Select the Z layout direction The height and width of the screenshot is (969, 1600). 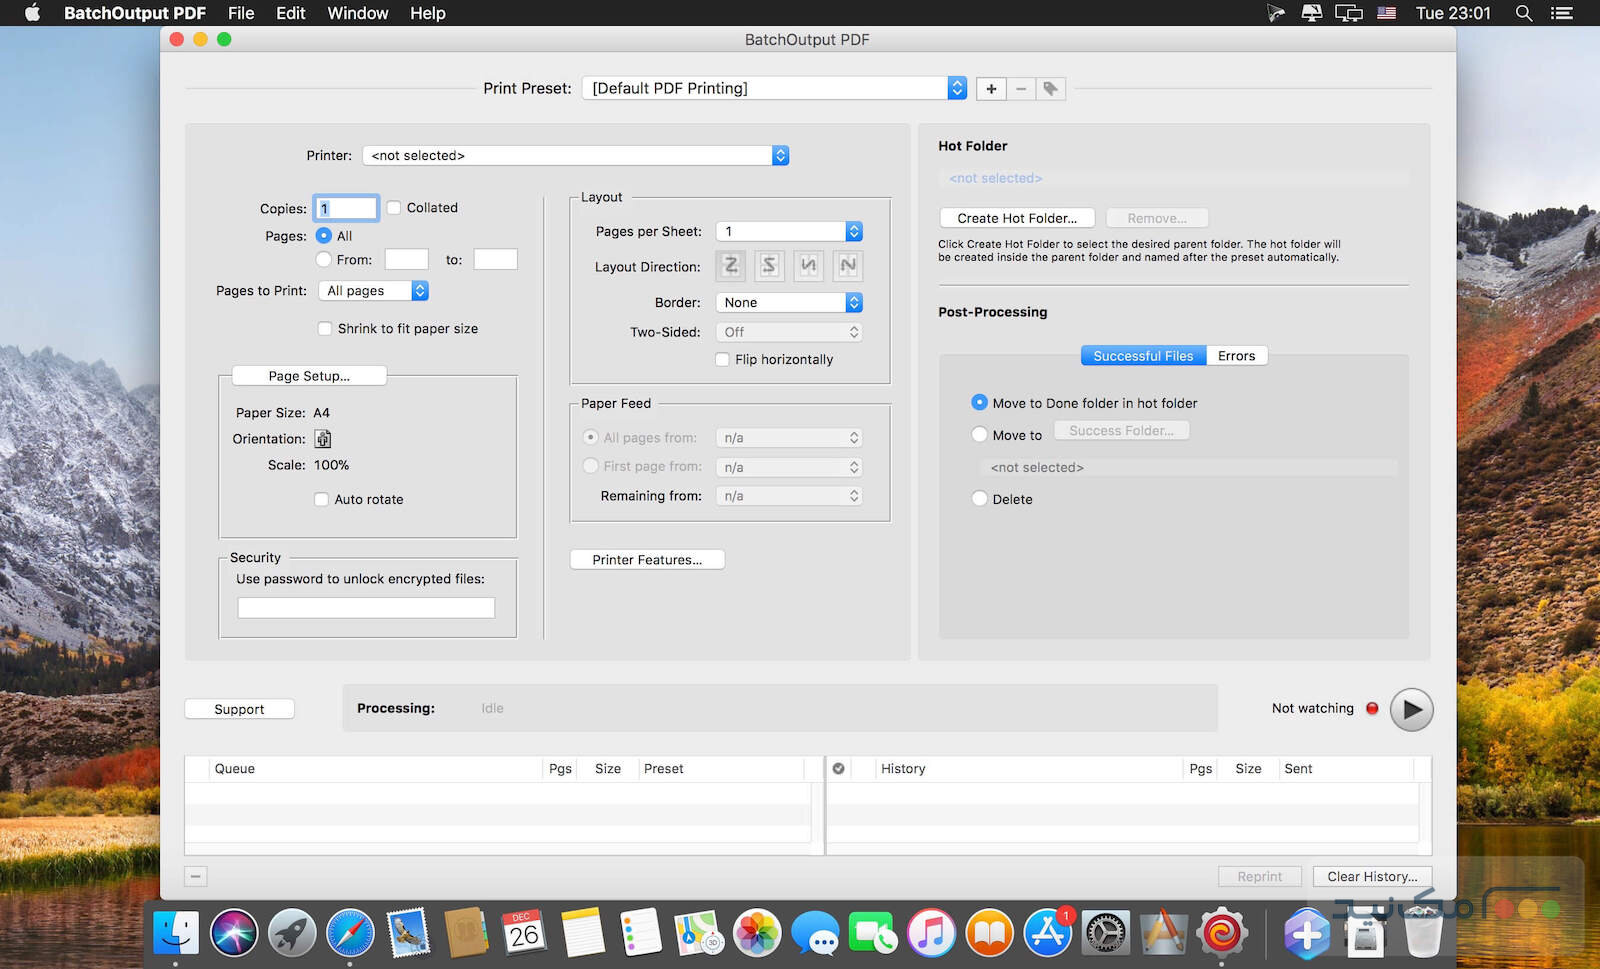pos(729,265)
